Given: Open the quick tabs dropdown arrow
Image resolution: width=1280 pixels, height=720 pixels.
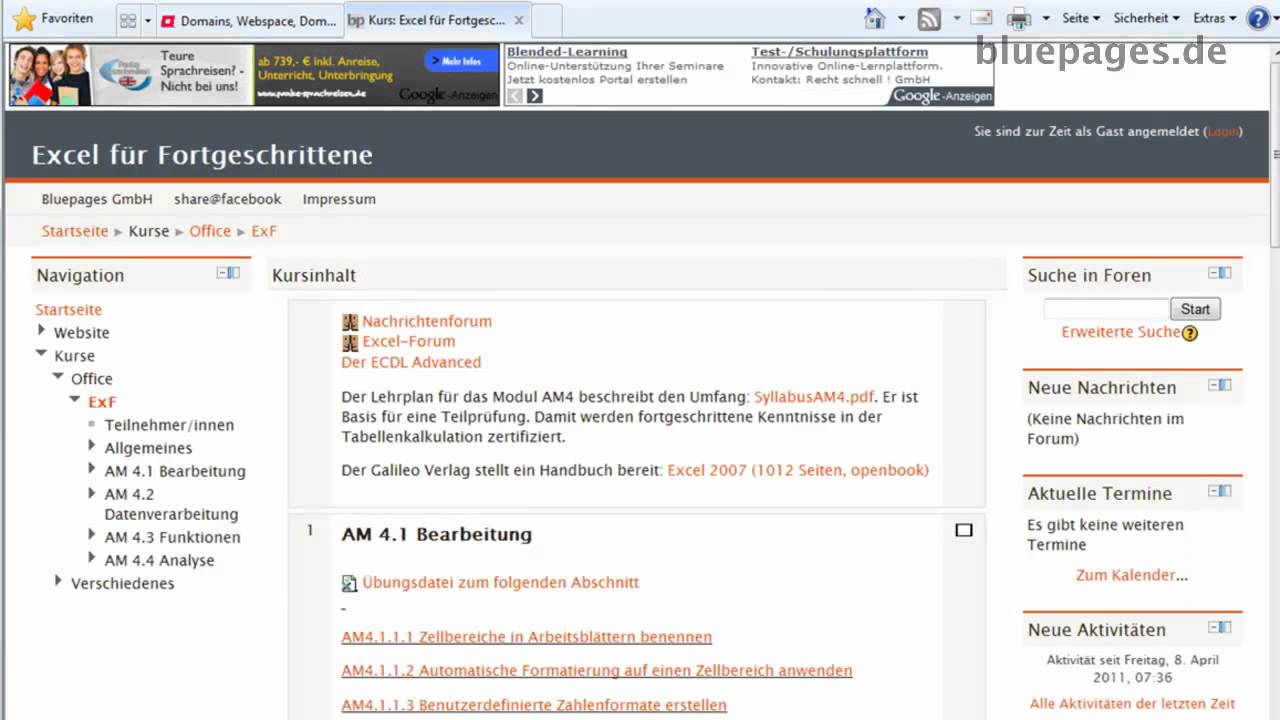Looking at the screenshot, I should (x=148, y=20).
